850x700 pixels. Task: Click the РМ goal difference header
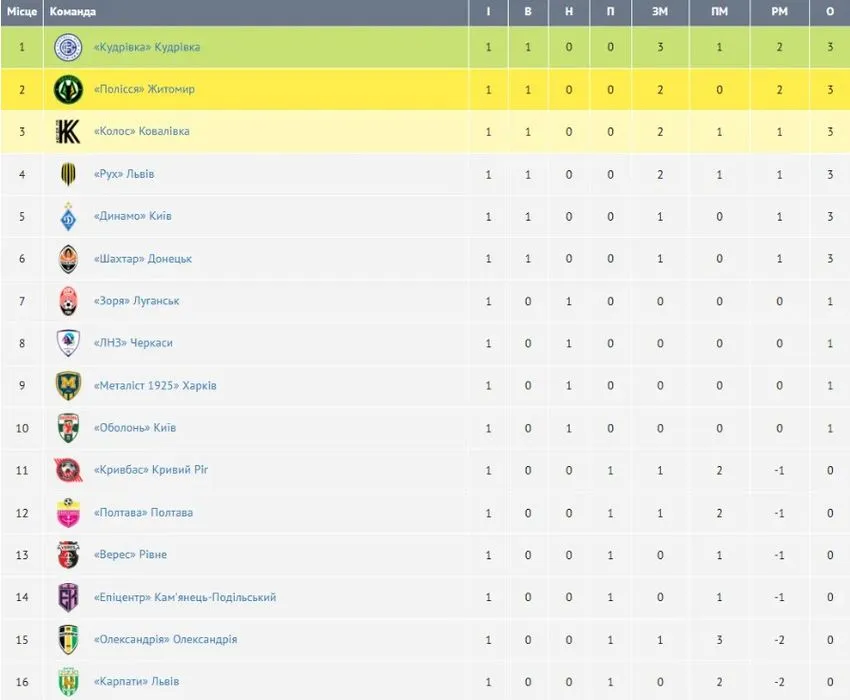tap(780, 11)
